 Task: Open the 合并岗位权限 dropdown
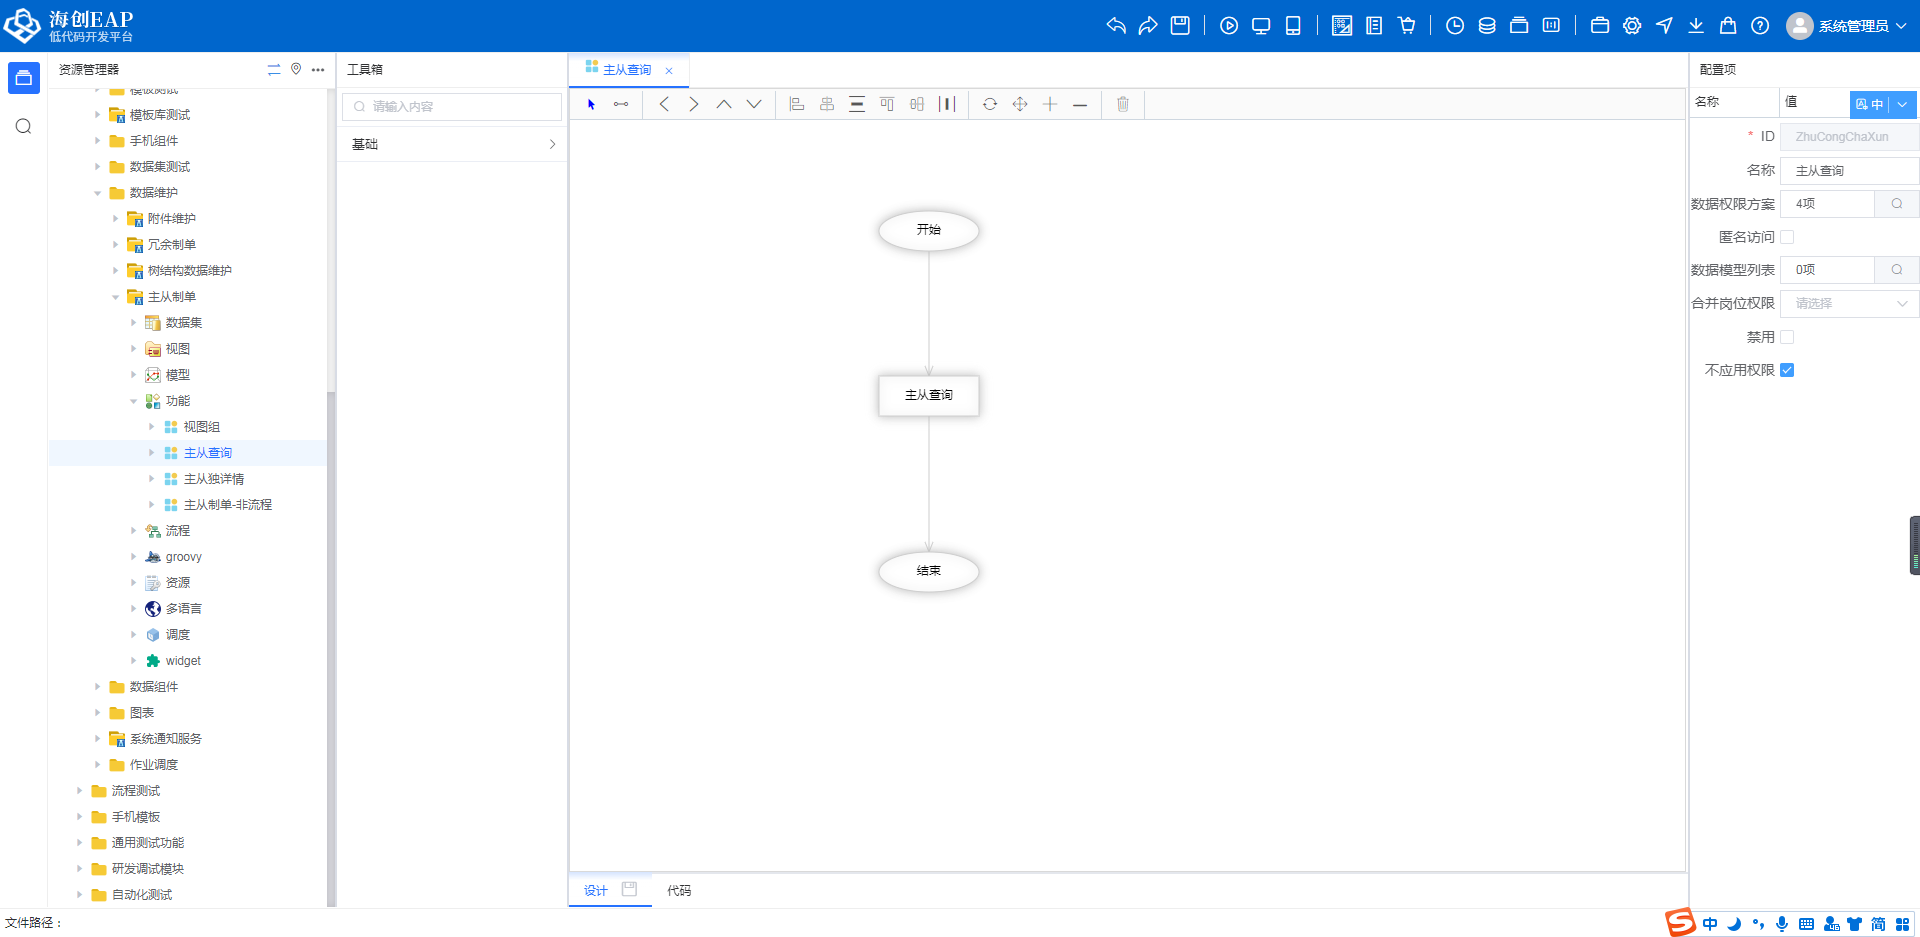click(x=1848, y=304)
